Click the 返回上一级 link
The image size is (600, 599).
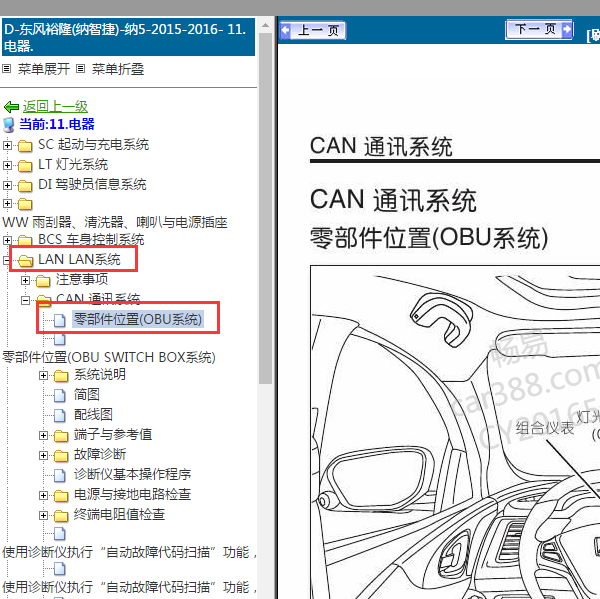click(x=55, y=106)
